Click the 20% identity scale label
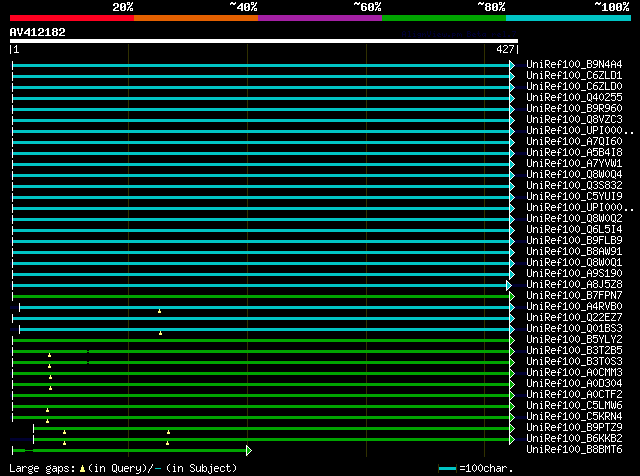 (123, 7)
